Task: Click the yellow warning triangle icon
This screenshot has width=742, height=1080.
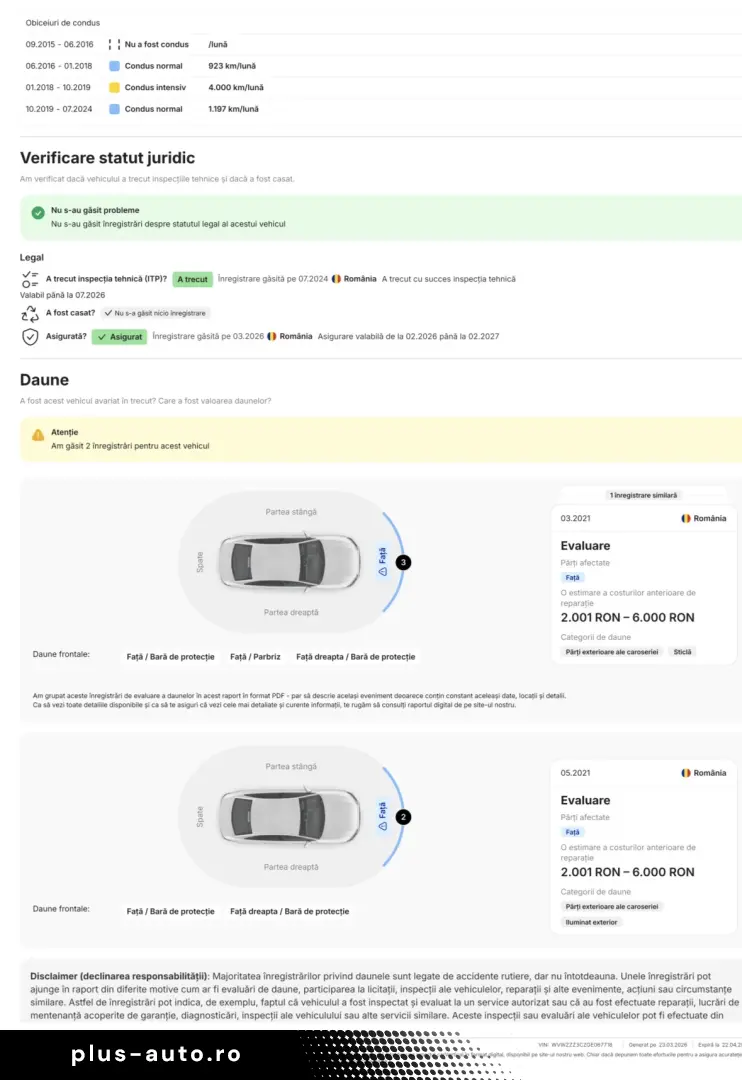Action: point(38,435)
